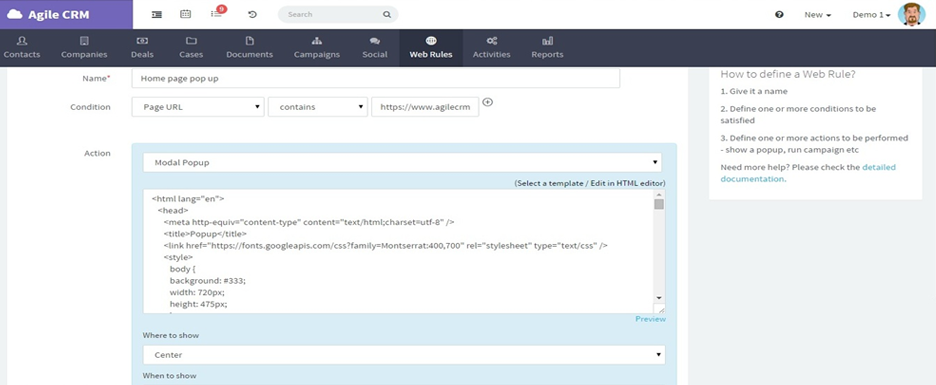Click inside the HTML code textarea
This screenshot has width=936, height=385.
(399, 251)
